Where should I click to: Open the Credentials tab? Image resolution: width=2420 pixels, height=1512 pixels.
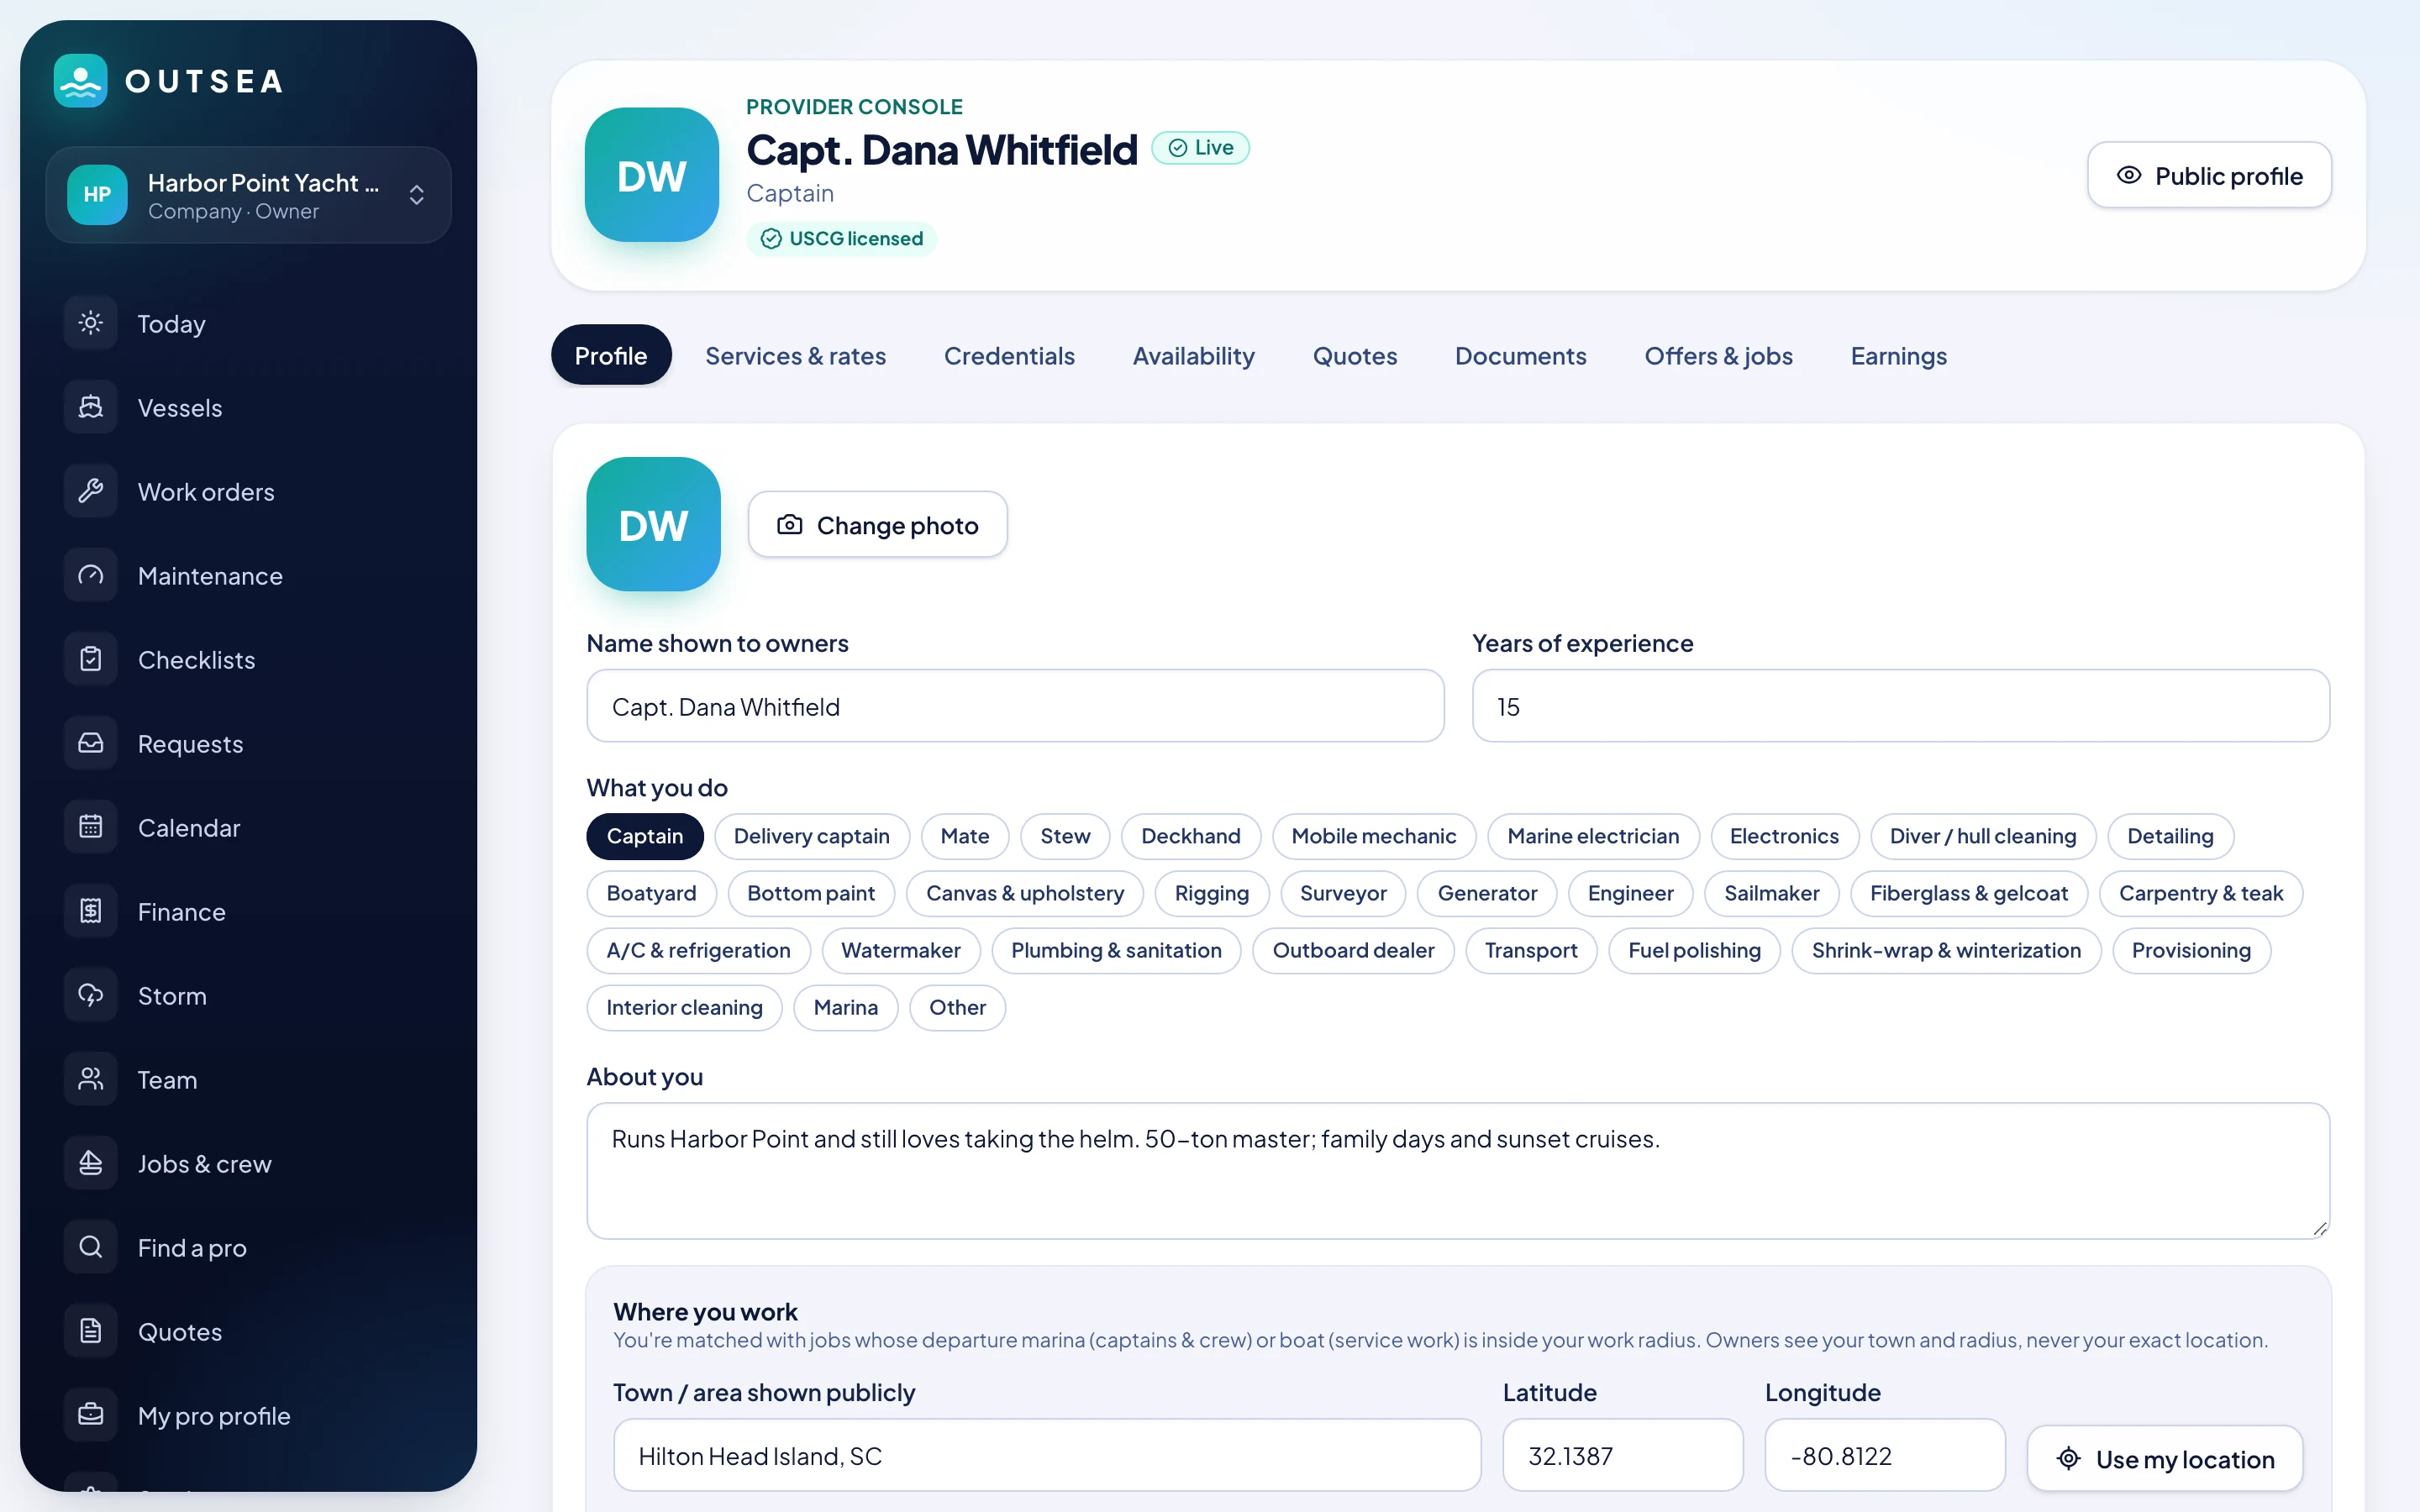point(1009,355)
